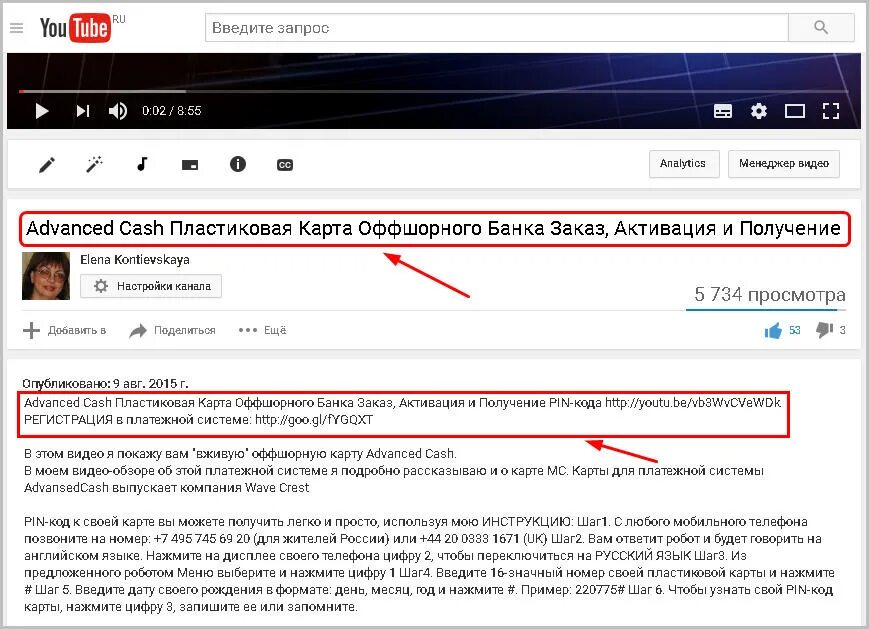Play the video
This screenshot has height=629, width=869.
tap(42, 111)
